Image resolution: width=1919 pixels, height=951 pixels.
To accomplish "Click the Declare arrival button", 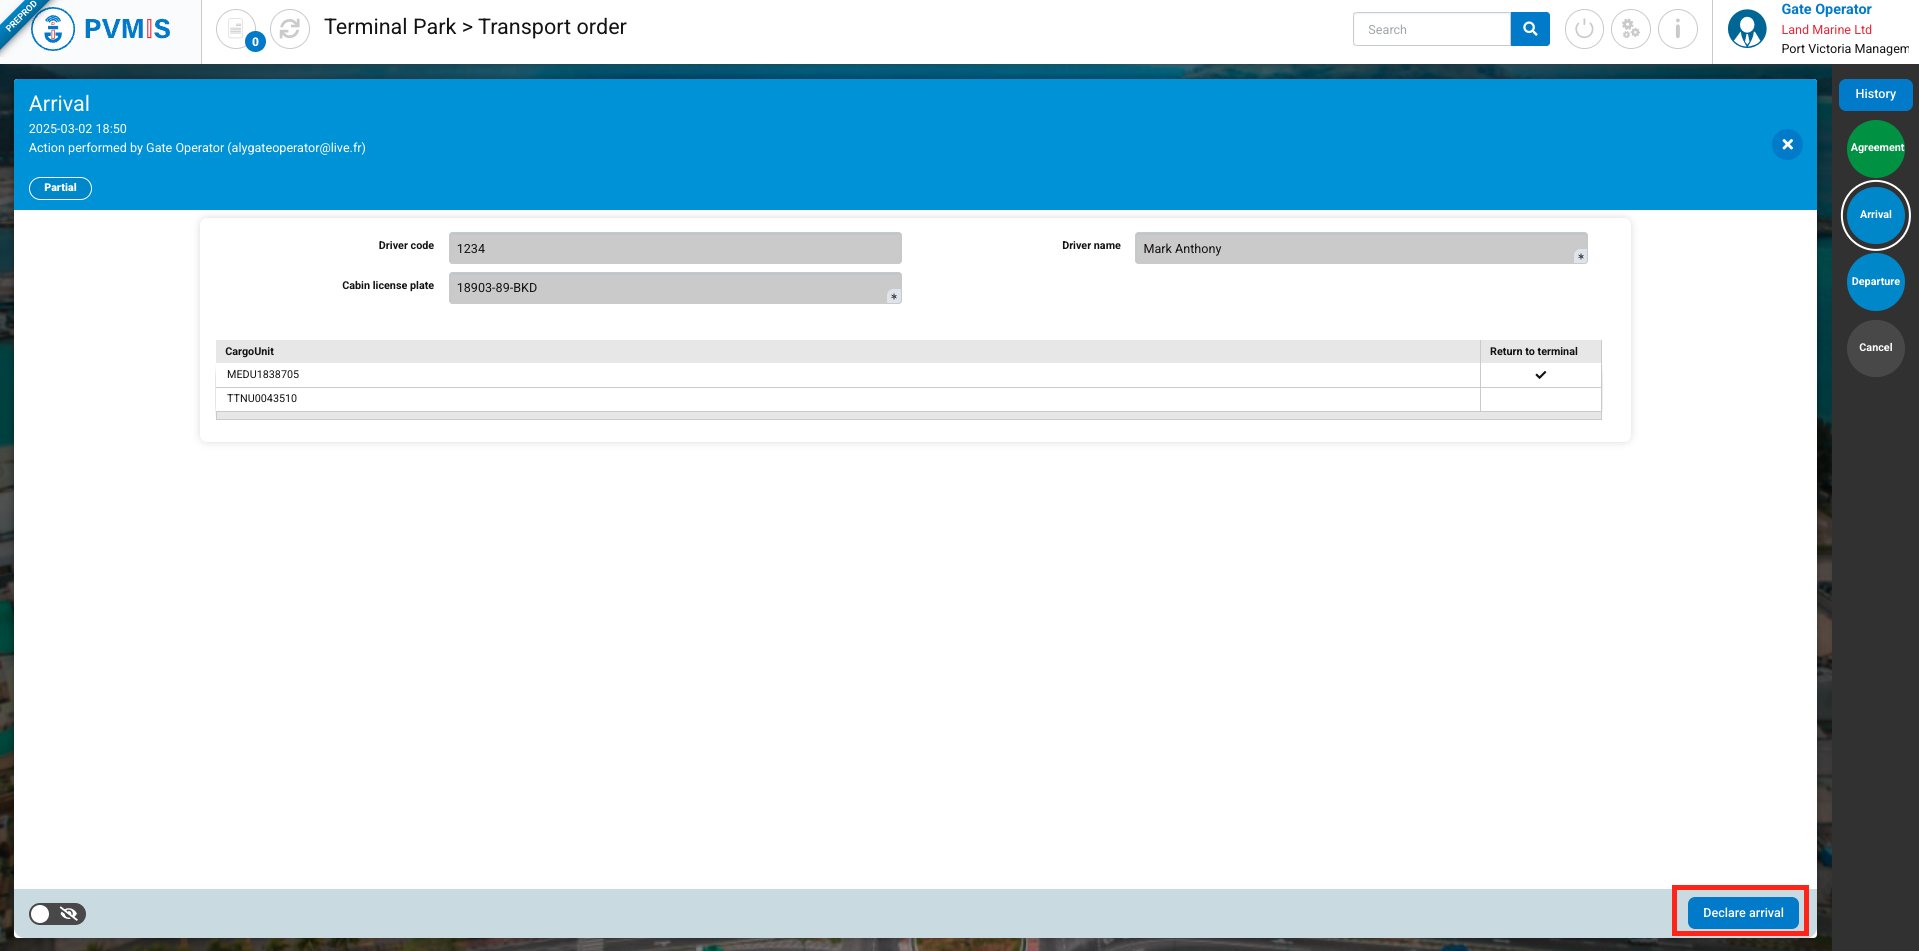I will (x=1742, y=912).
